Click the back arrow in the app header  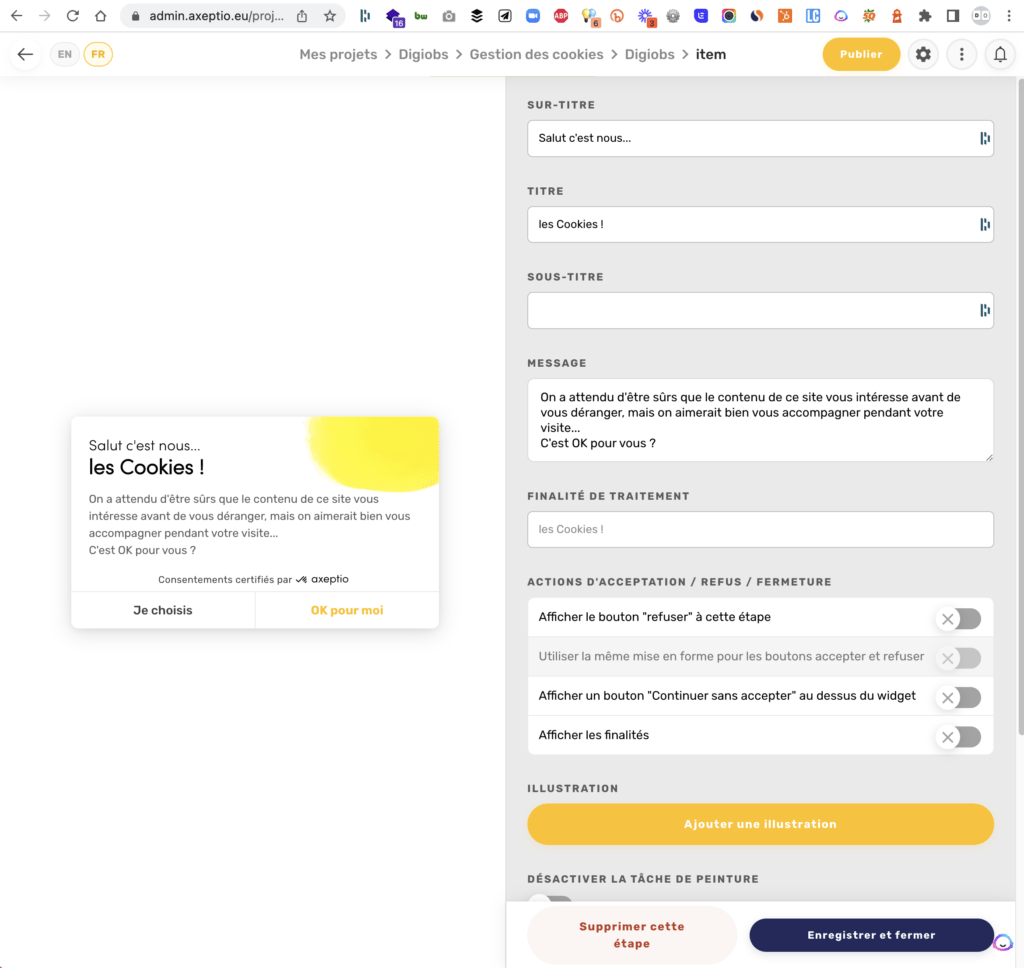(25, 54)
